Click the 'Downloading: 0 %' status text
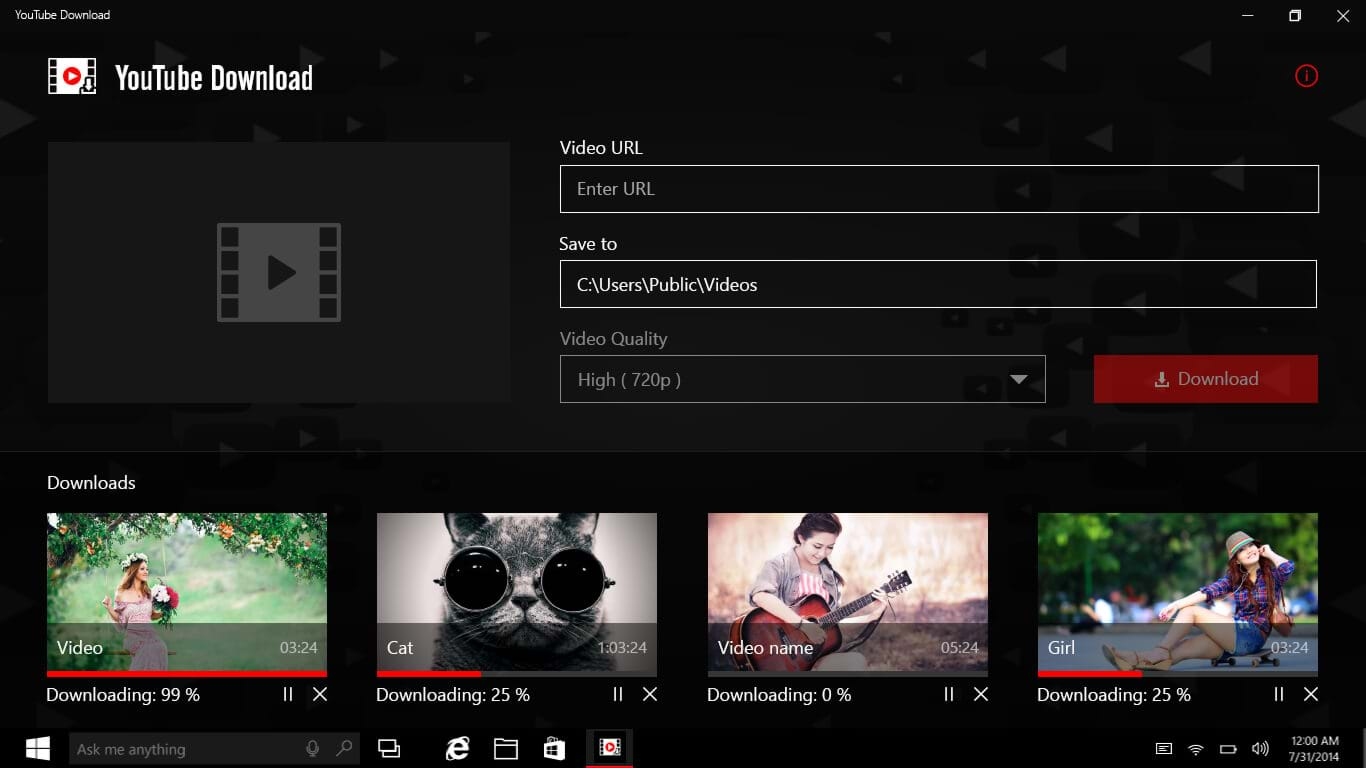 [x=779, y=695]
